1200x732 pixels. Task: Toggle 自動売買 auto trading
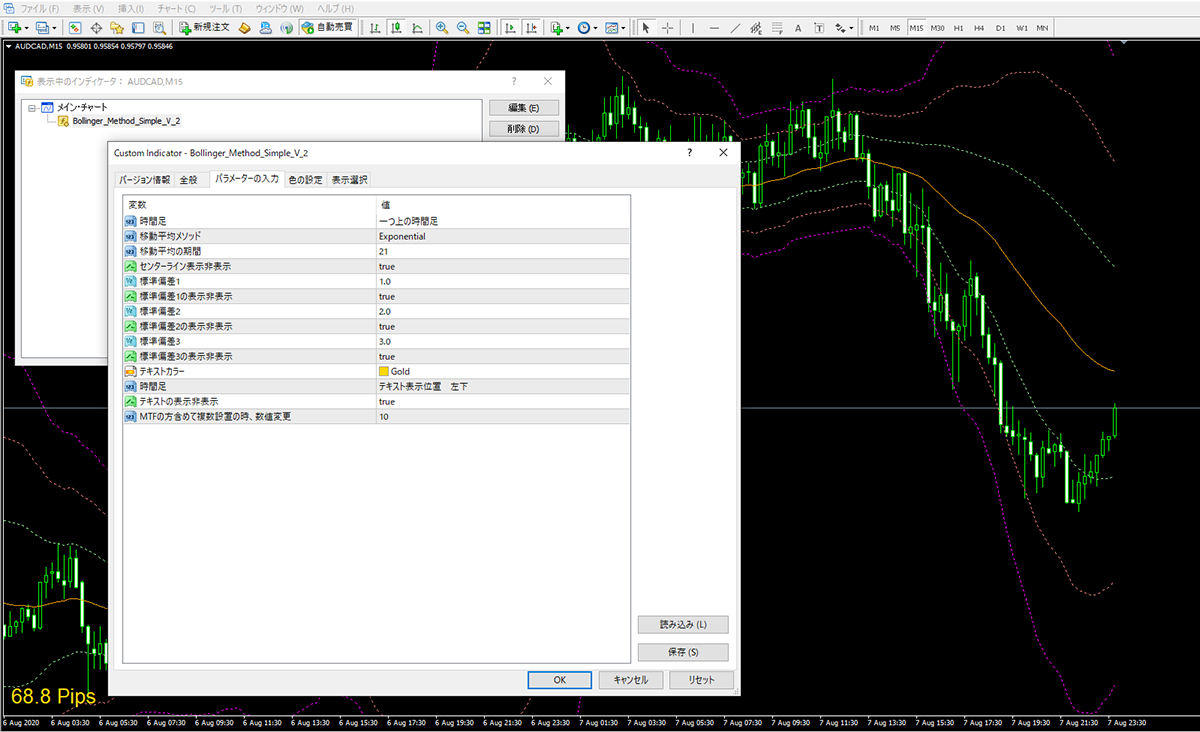(x=327, y=27)
